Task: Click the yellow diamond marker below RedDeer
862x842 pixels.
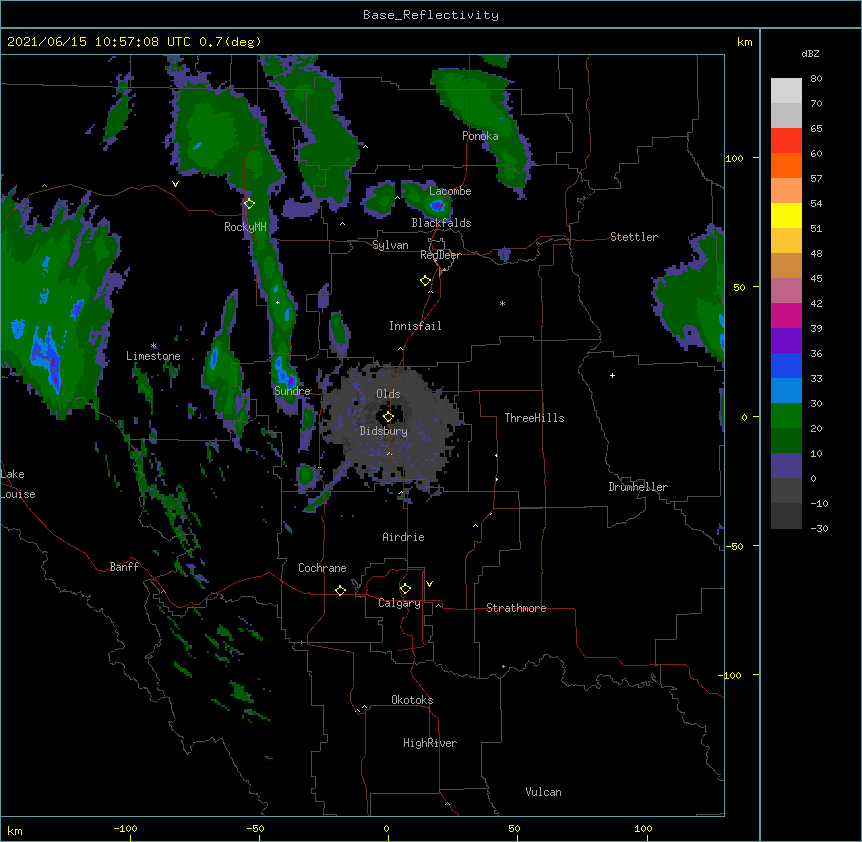Action: tap(425, 281)
